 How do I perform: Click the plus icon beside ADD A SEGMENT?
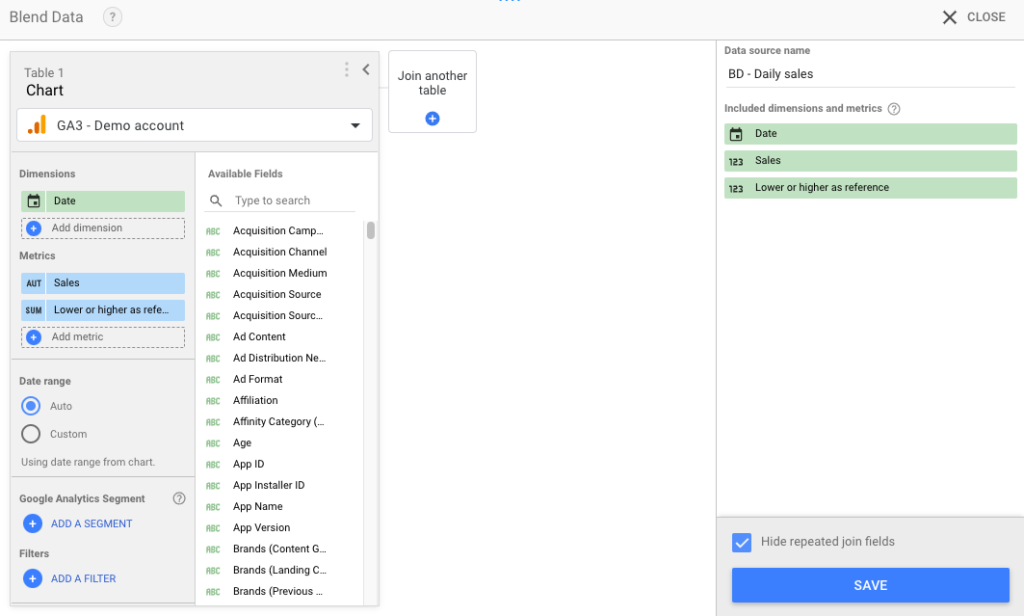tap(33, 523)
